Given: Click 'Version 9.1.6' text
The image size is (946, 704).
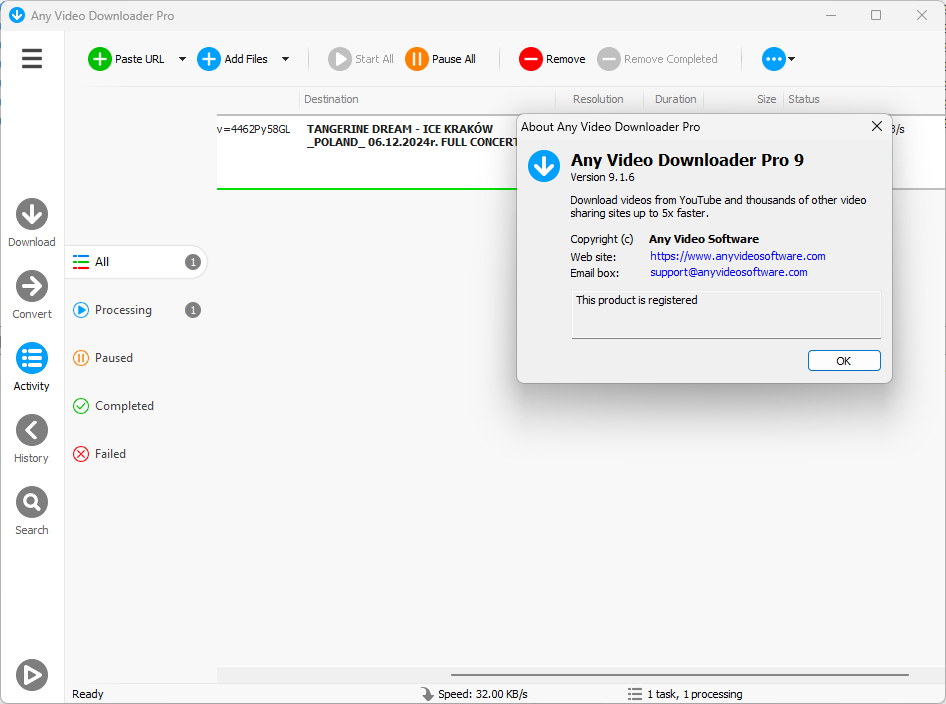Looking at the screenshot, I should 602,177.
